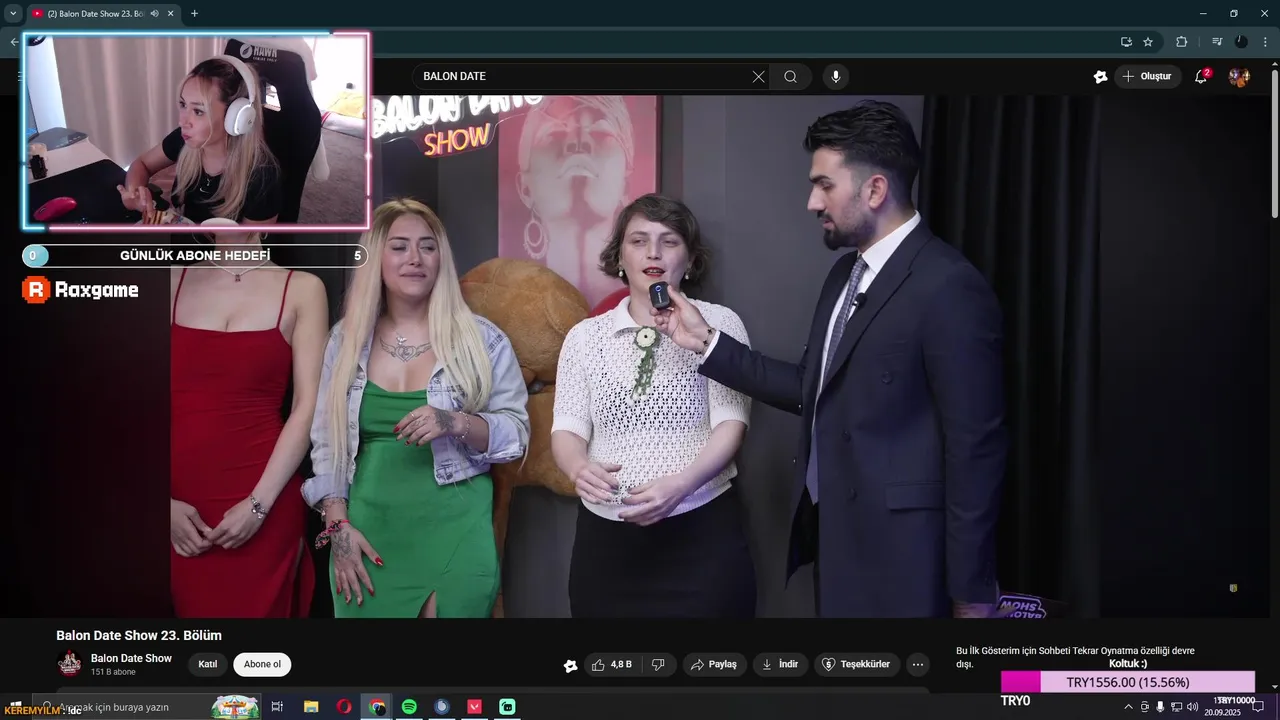Open Opera from the taskbar
This screenshot has height=720, width=1280.
tap(344, 707)
